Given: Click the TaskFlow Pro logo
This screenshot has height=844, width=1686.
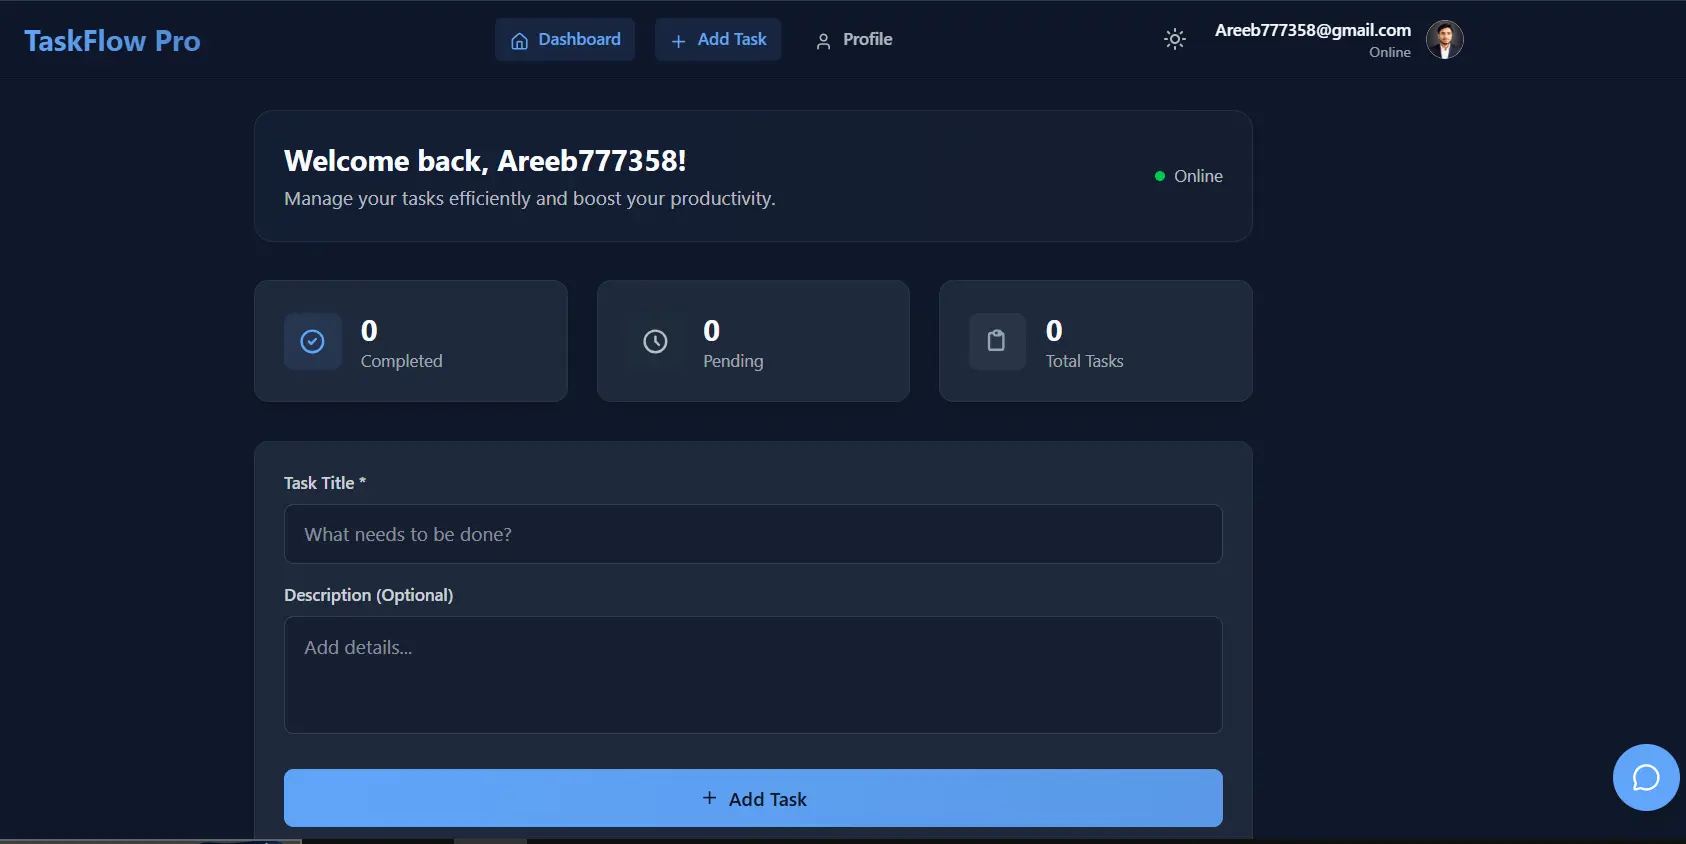Looking at the screenshot, I should click(x=112, y=41).
